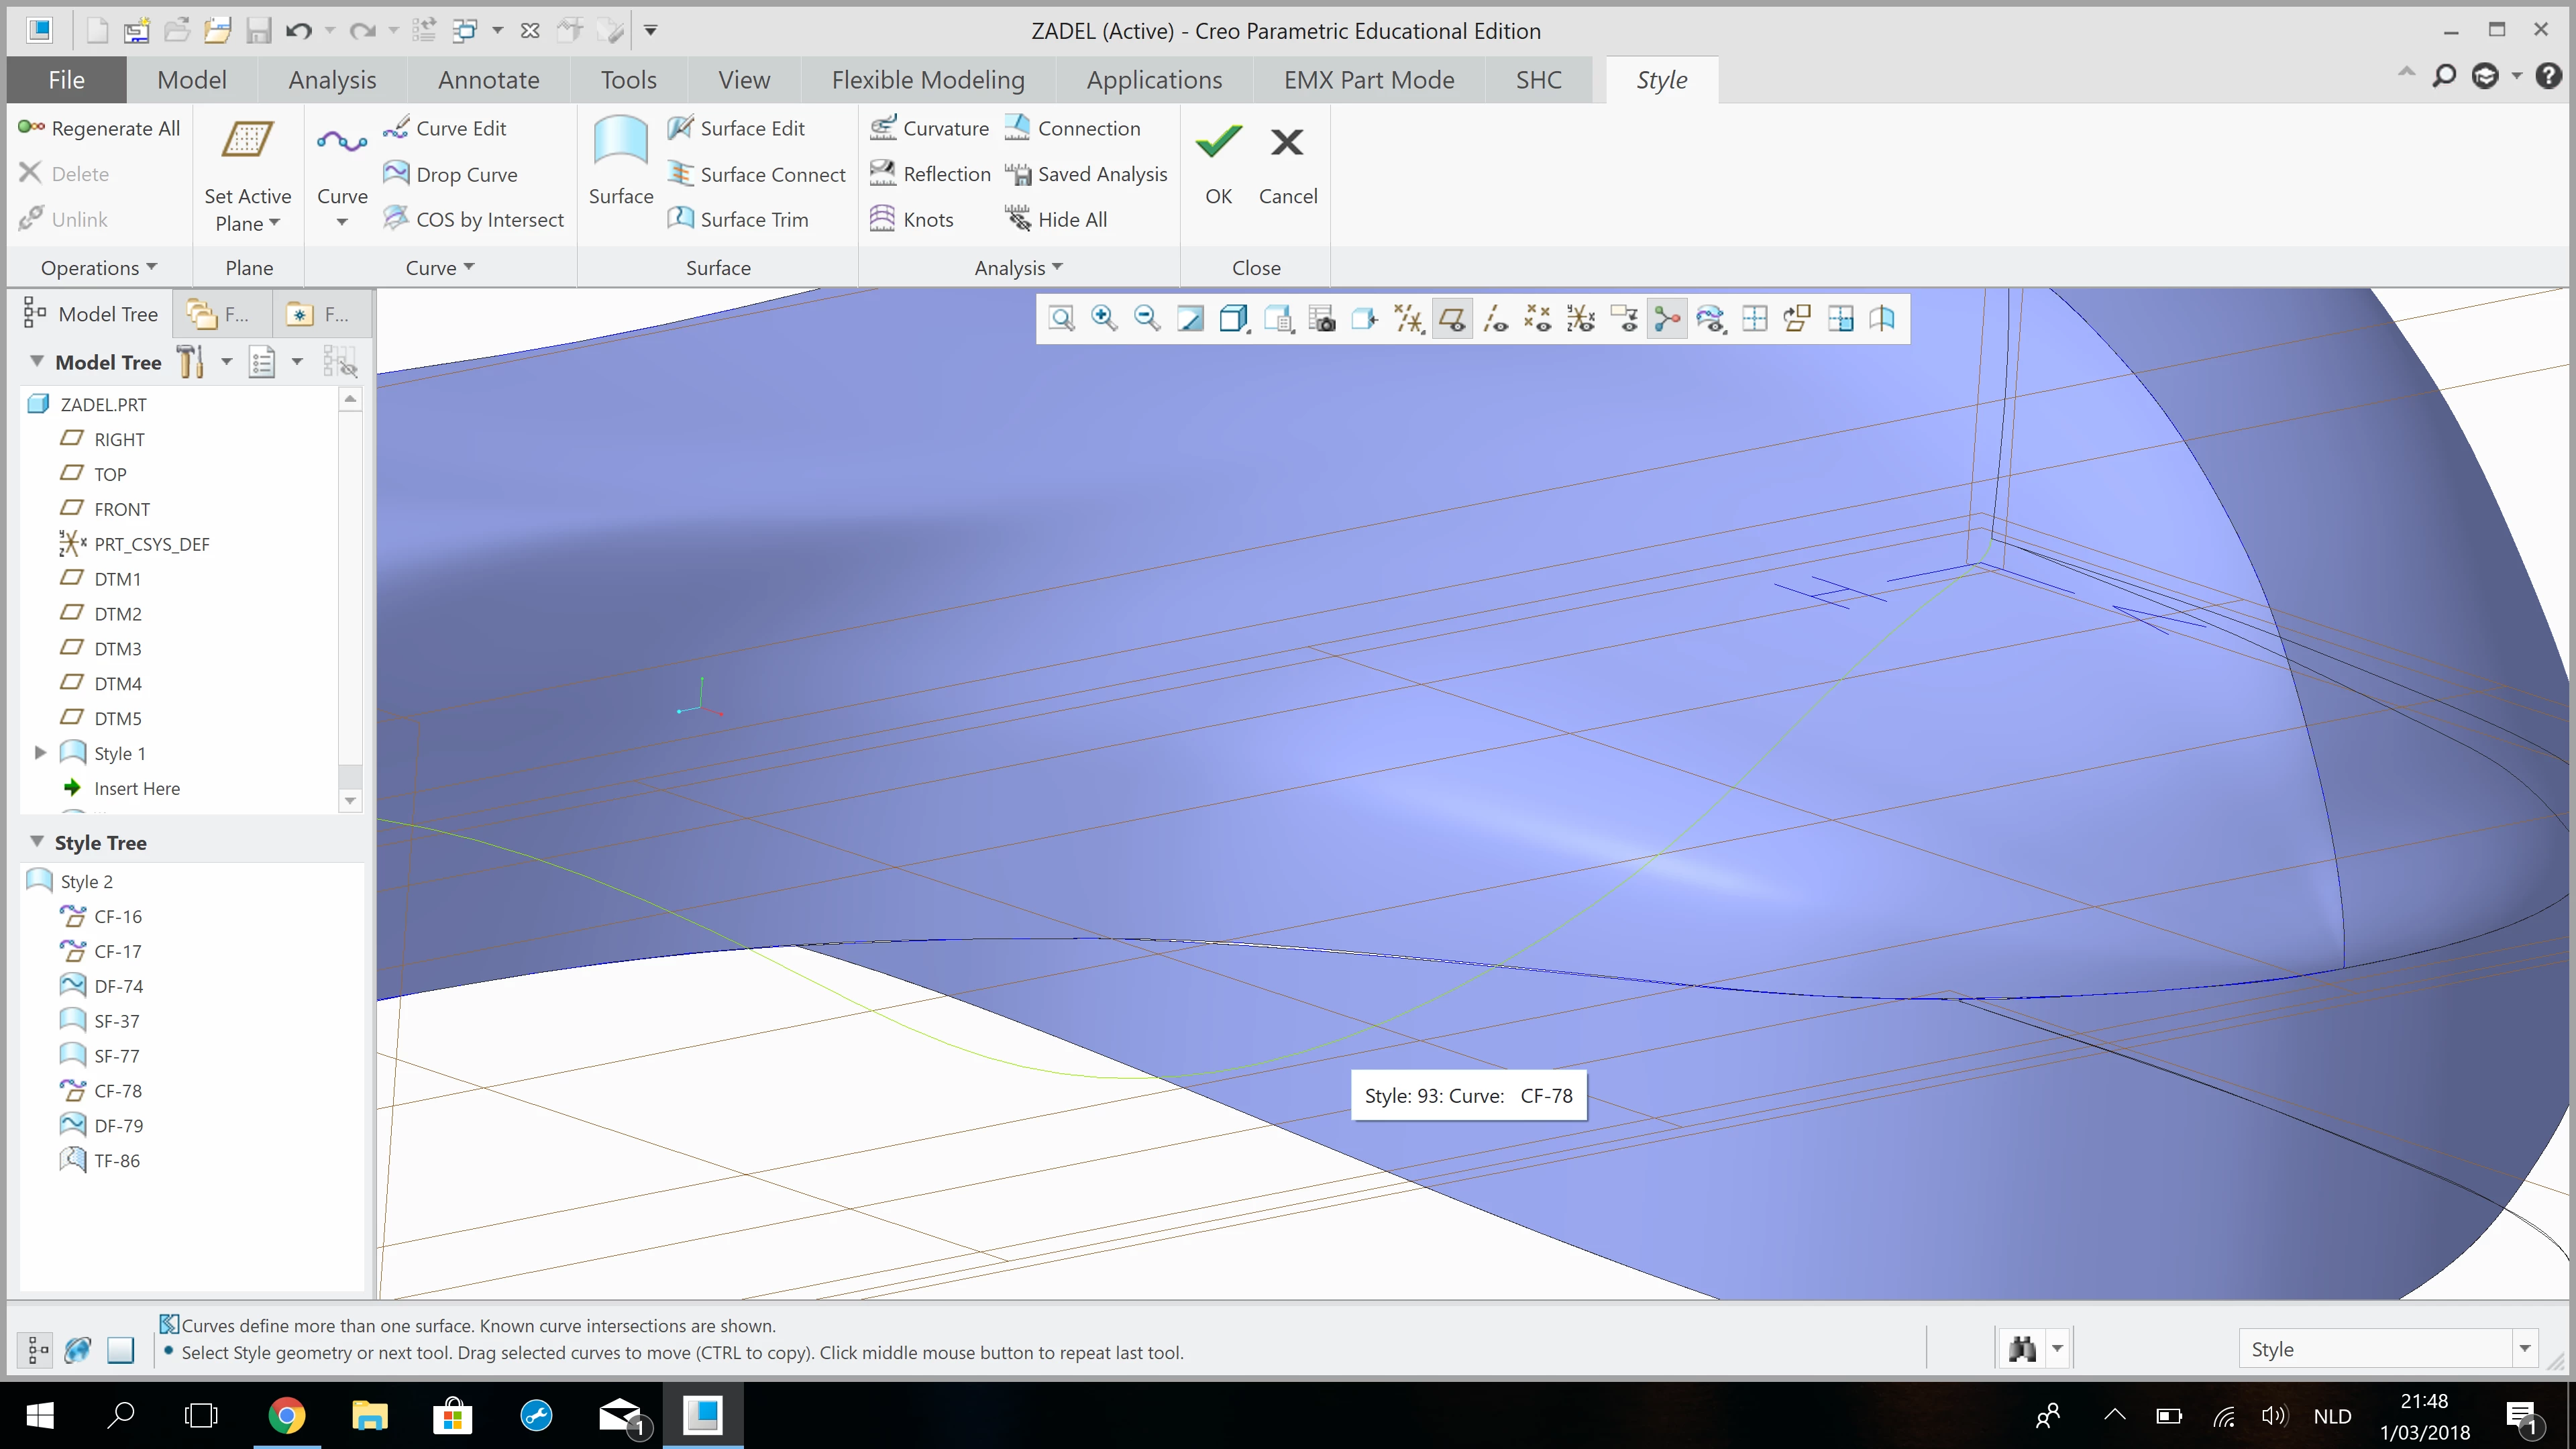Screen dimensions: 2576x1449
Task: Click the Repaint screen icon
Action: [1190, 319]
